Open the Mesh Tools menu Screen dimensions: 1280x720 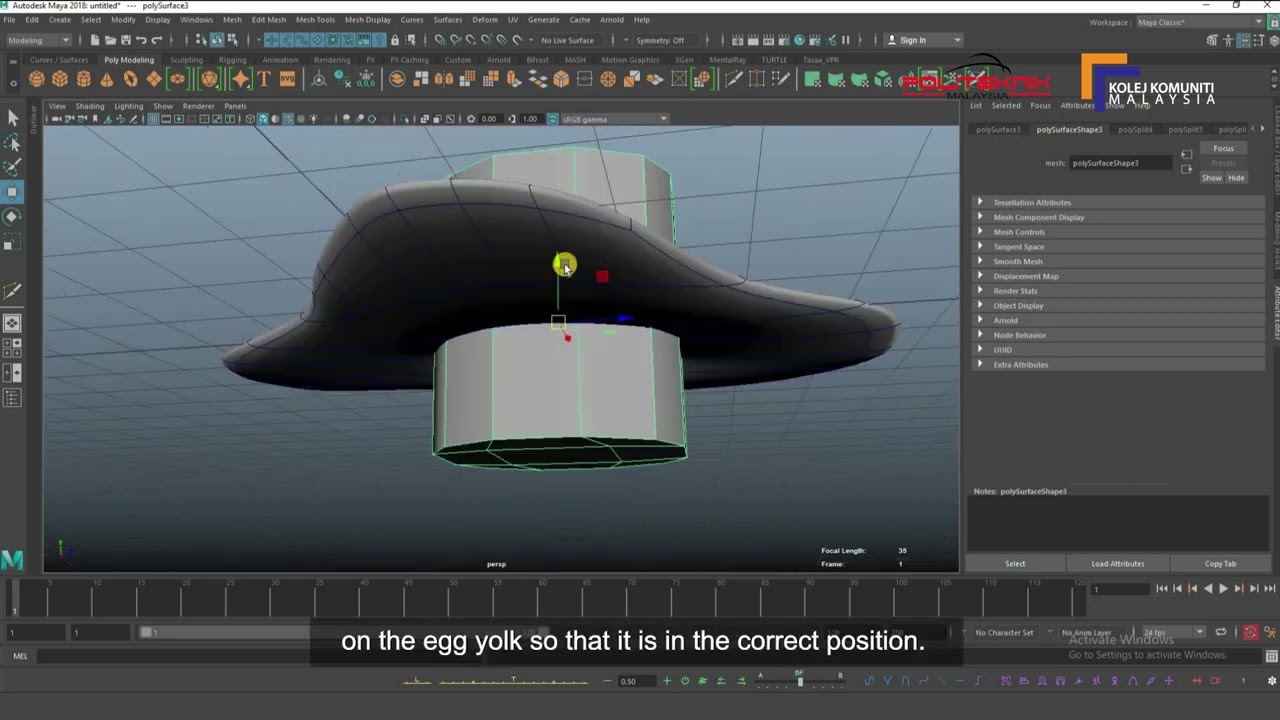(315, 20)
